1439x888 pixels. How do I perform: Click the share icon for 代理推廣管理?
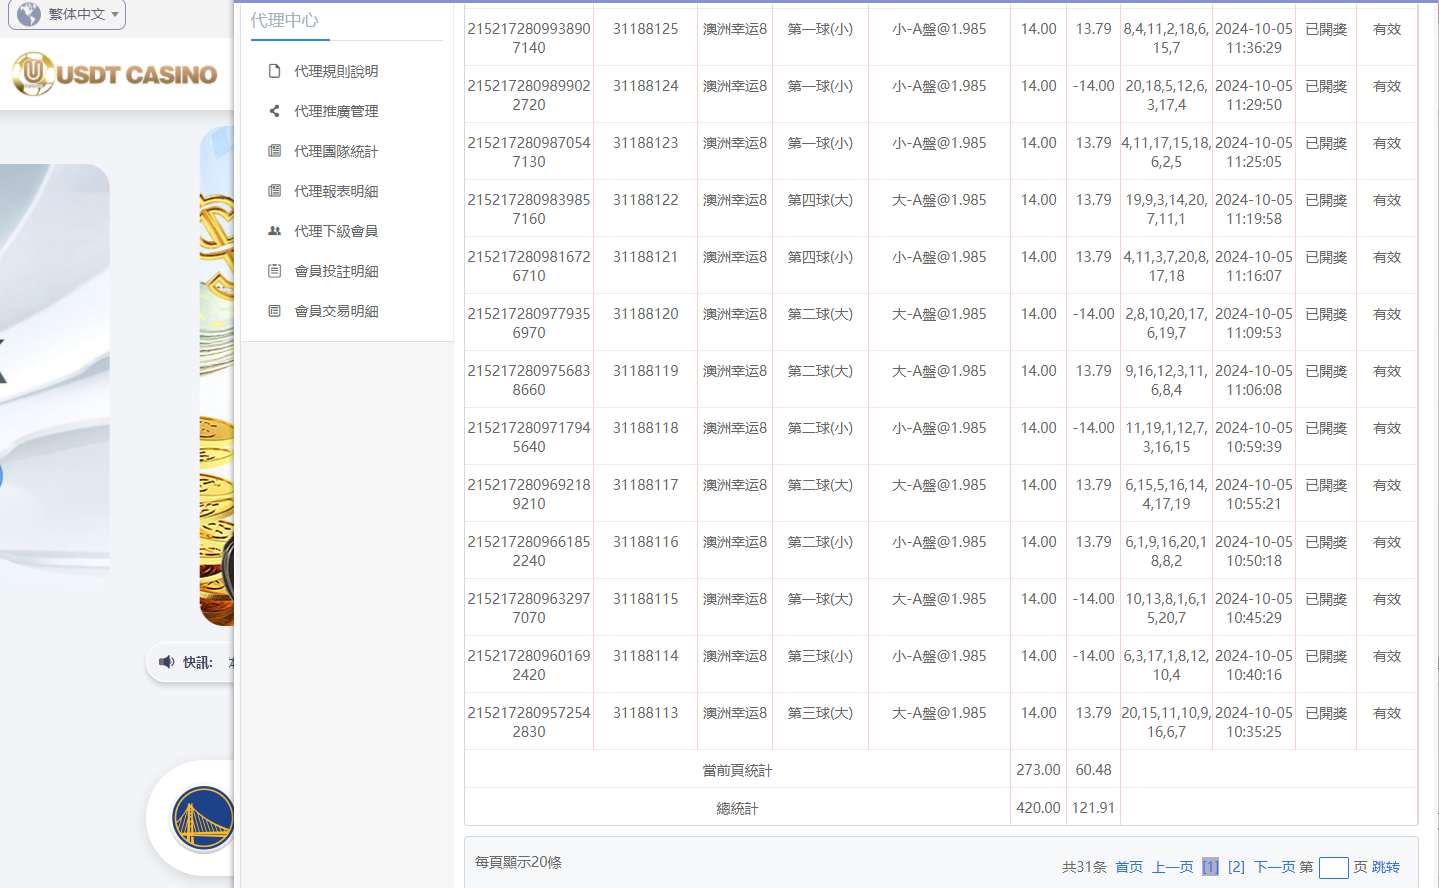pos(274,111)
